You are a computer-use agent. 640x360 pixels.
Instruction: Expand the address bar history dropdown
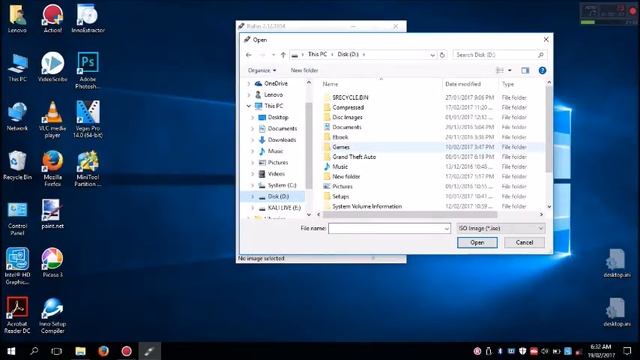(433, 55)
